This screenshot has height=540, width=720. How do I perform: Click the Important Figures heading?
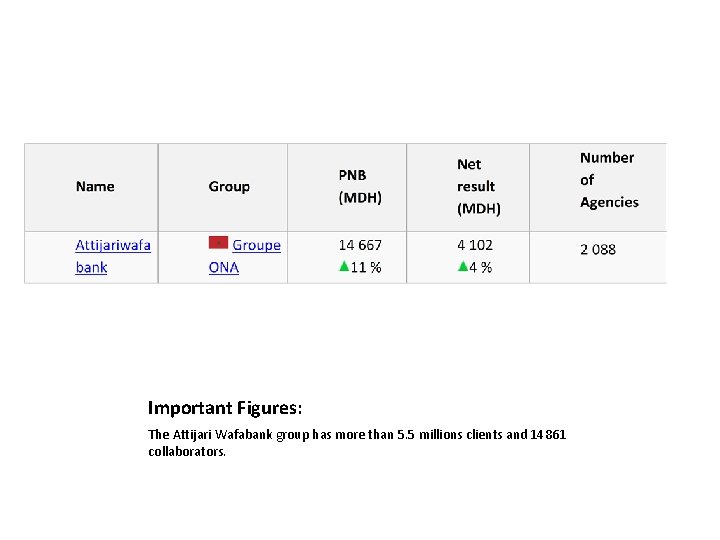click(x=225, y=408)
